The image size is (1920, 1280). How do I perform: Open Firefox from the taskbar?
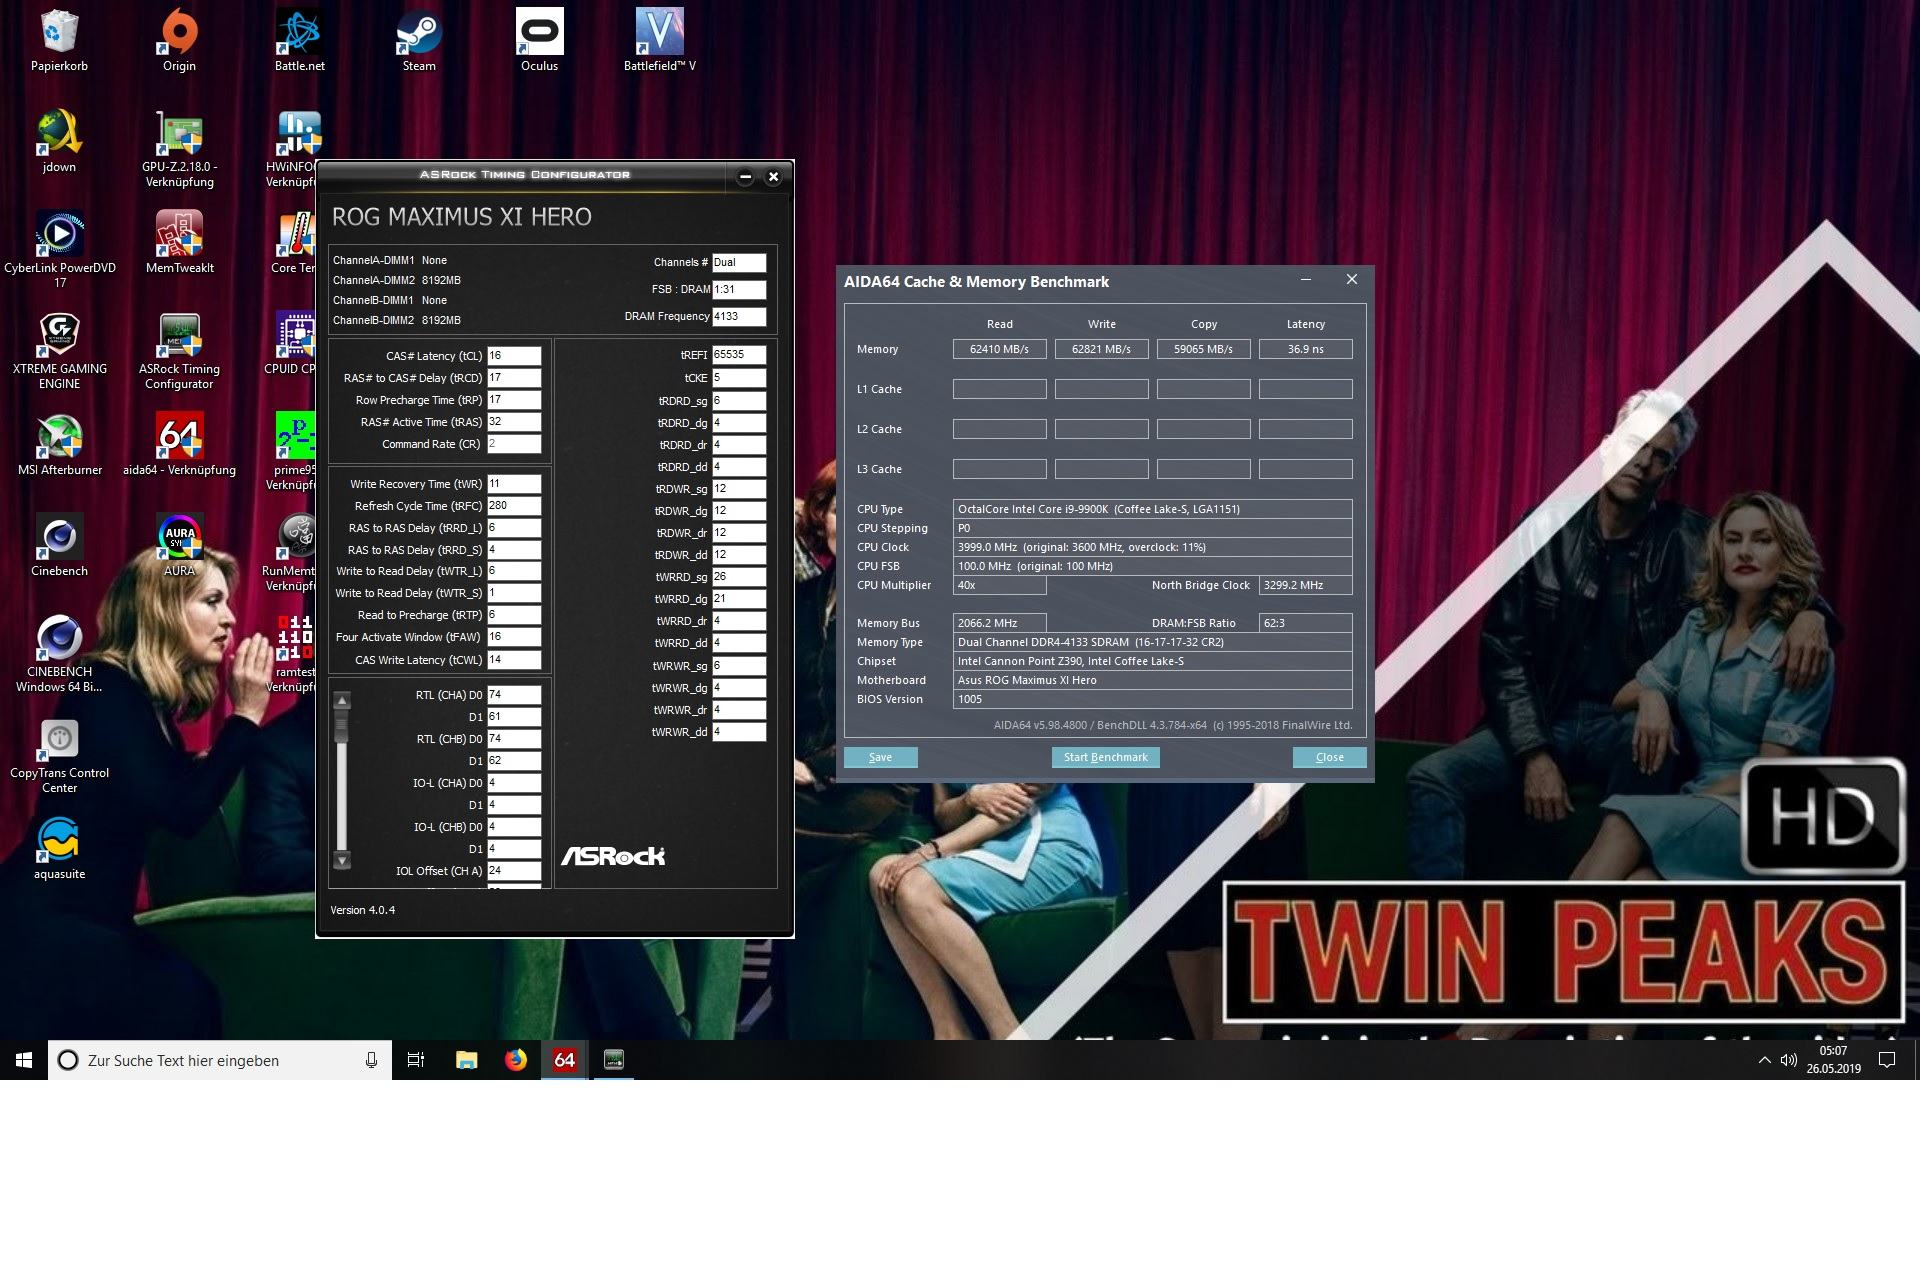(x=516, y=1060)
